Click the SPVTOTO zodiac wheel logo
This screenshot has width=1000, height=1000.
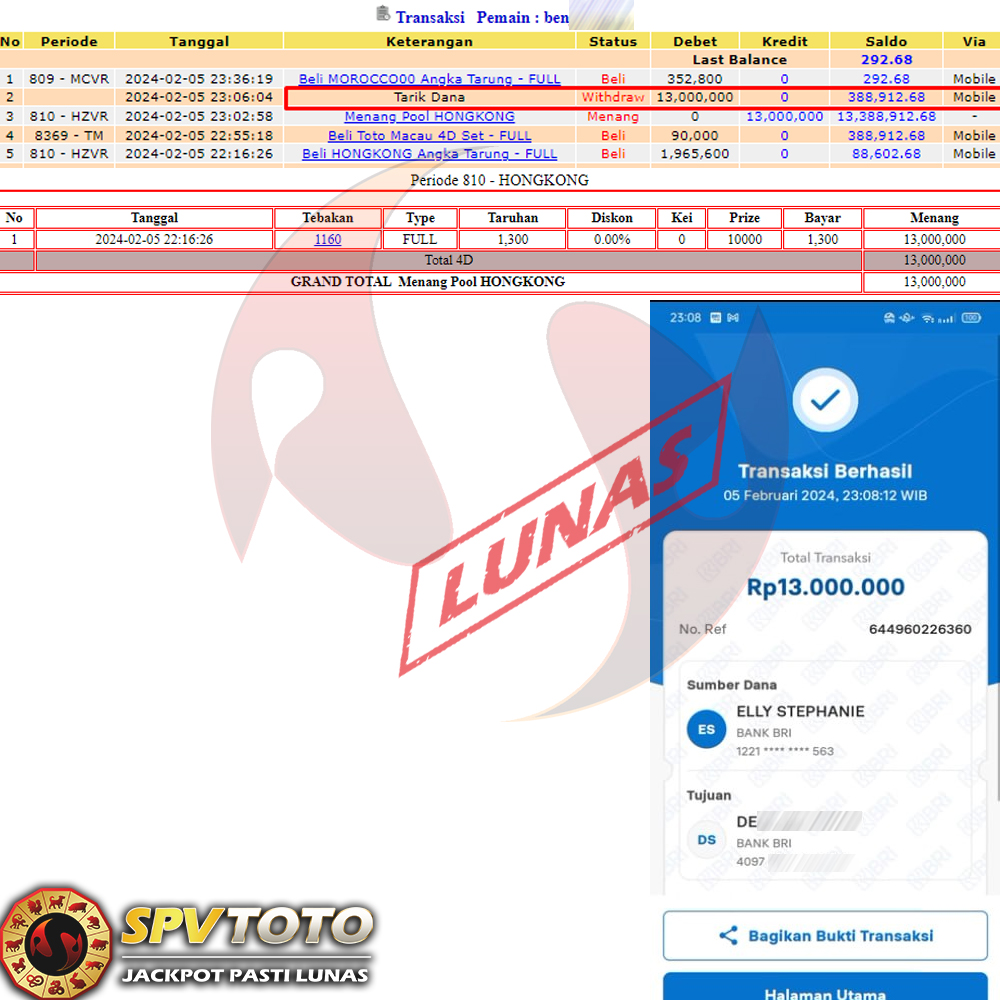pyautogui.click(x=56, y=941)
